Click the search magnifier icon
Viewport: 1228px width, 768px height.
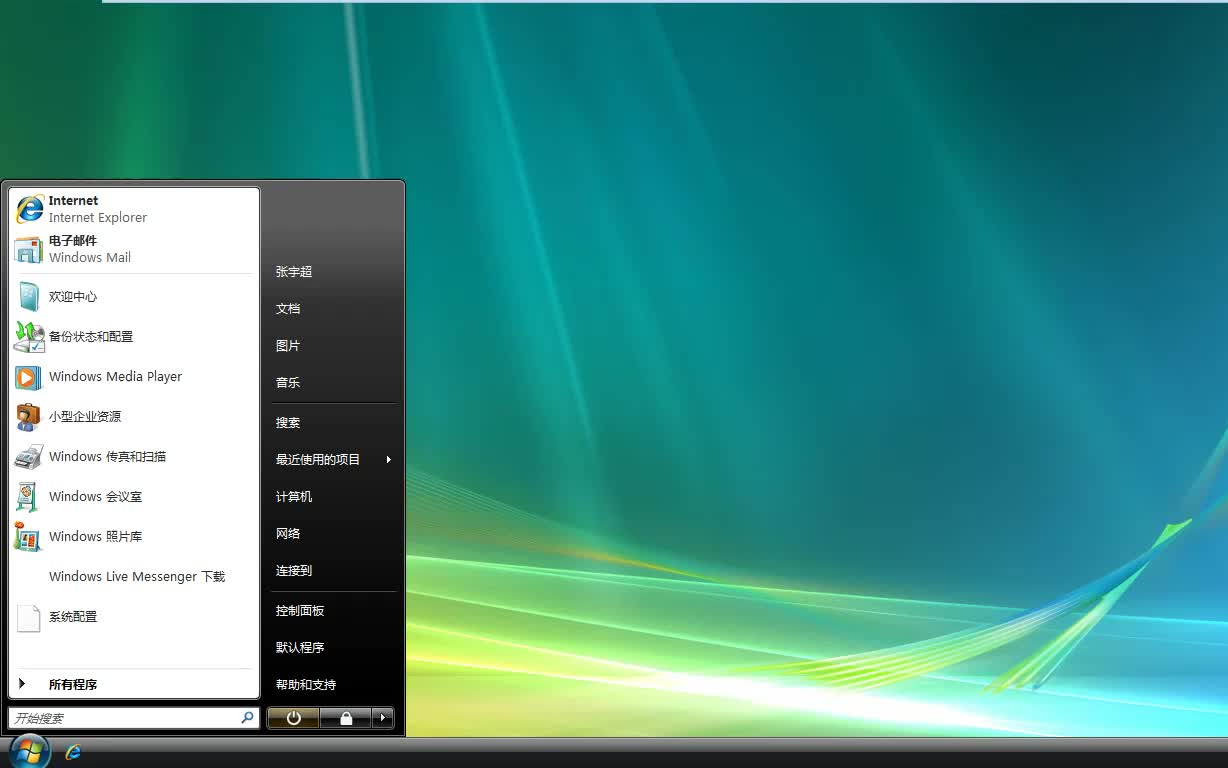point(247,718)
